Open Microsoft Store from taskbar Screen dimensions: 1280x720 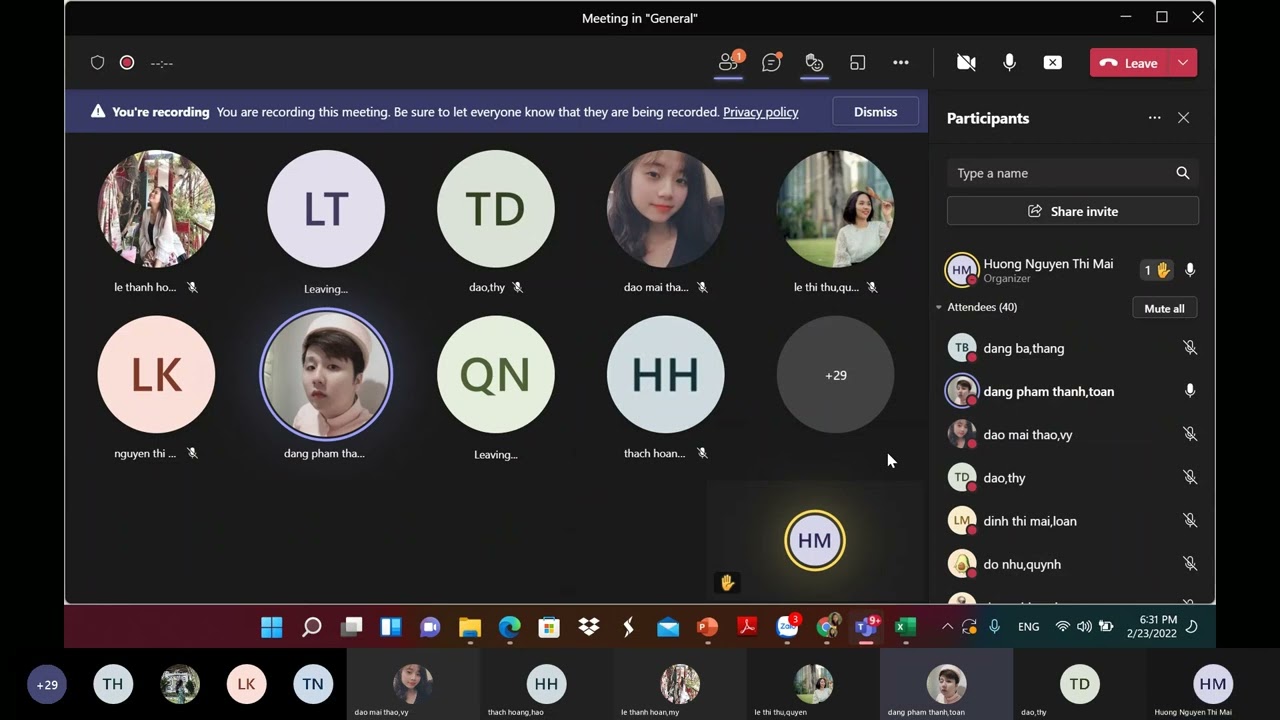549,627
